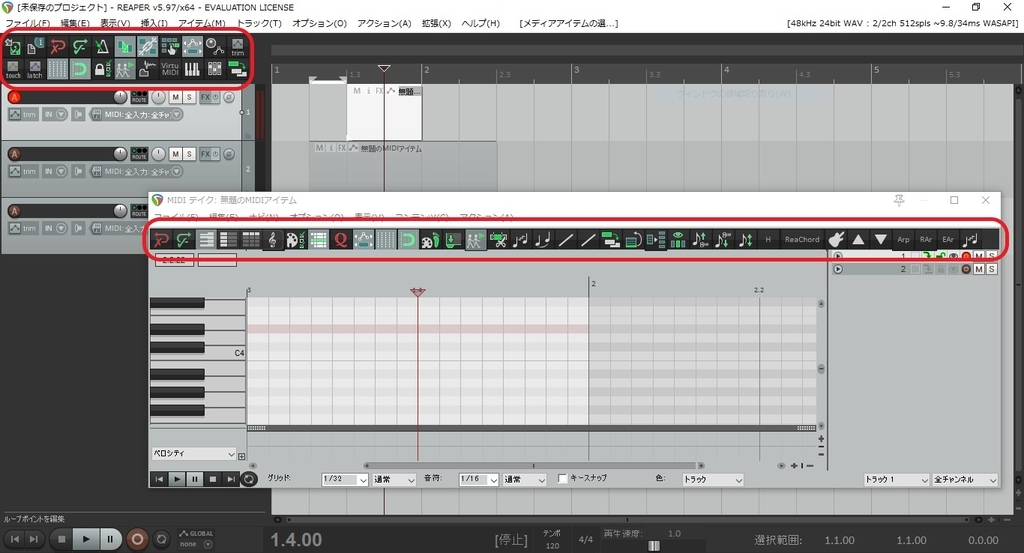The image size is (1024, 553).
Task: Click the Arp button in MIDI toolbar
Action: point(903,240)
